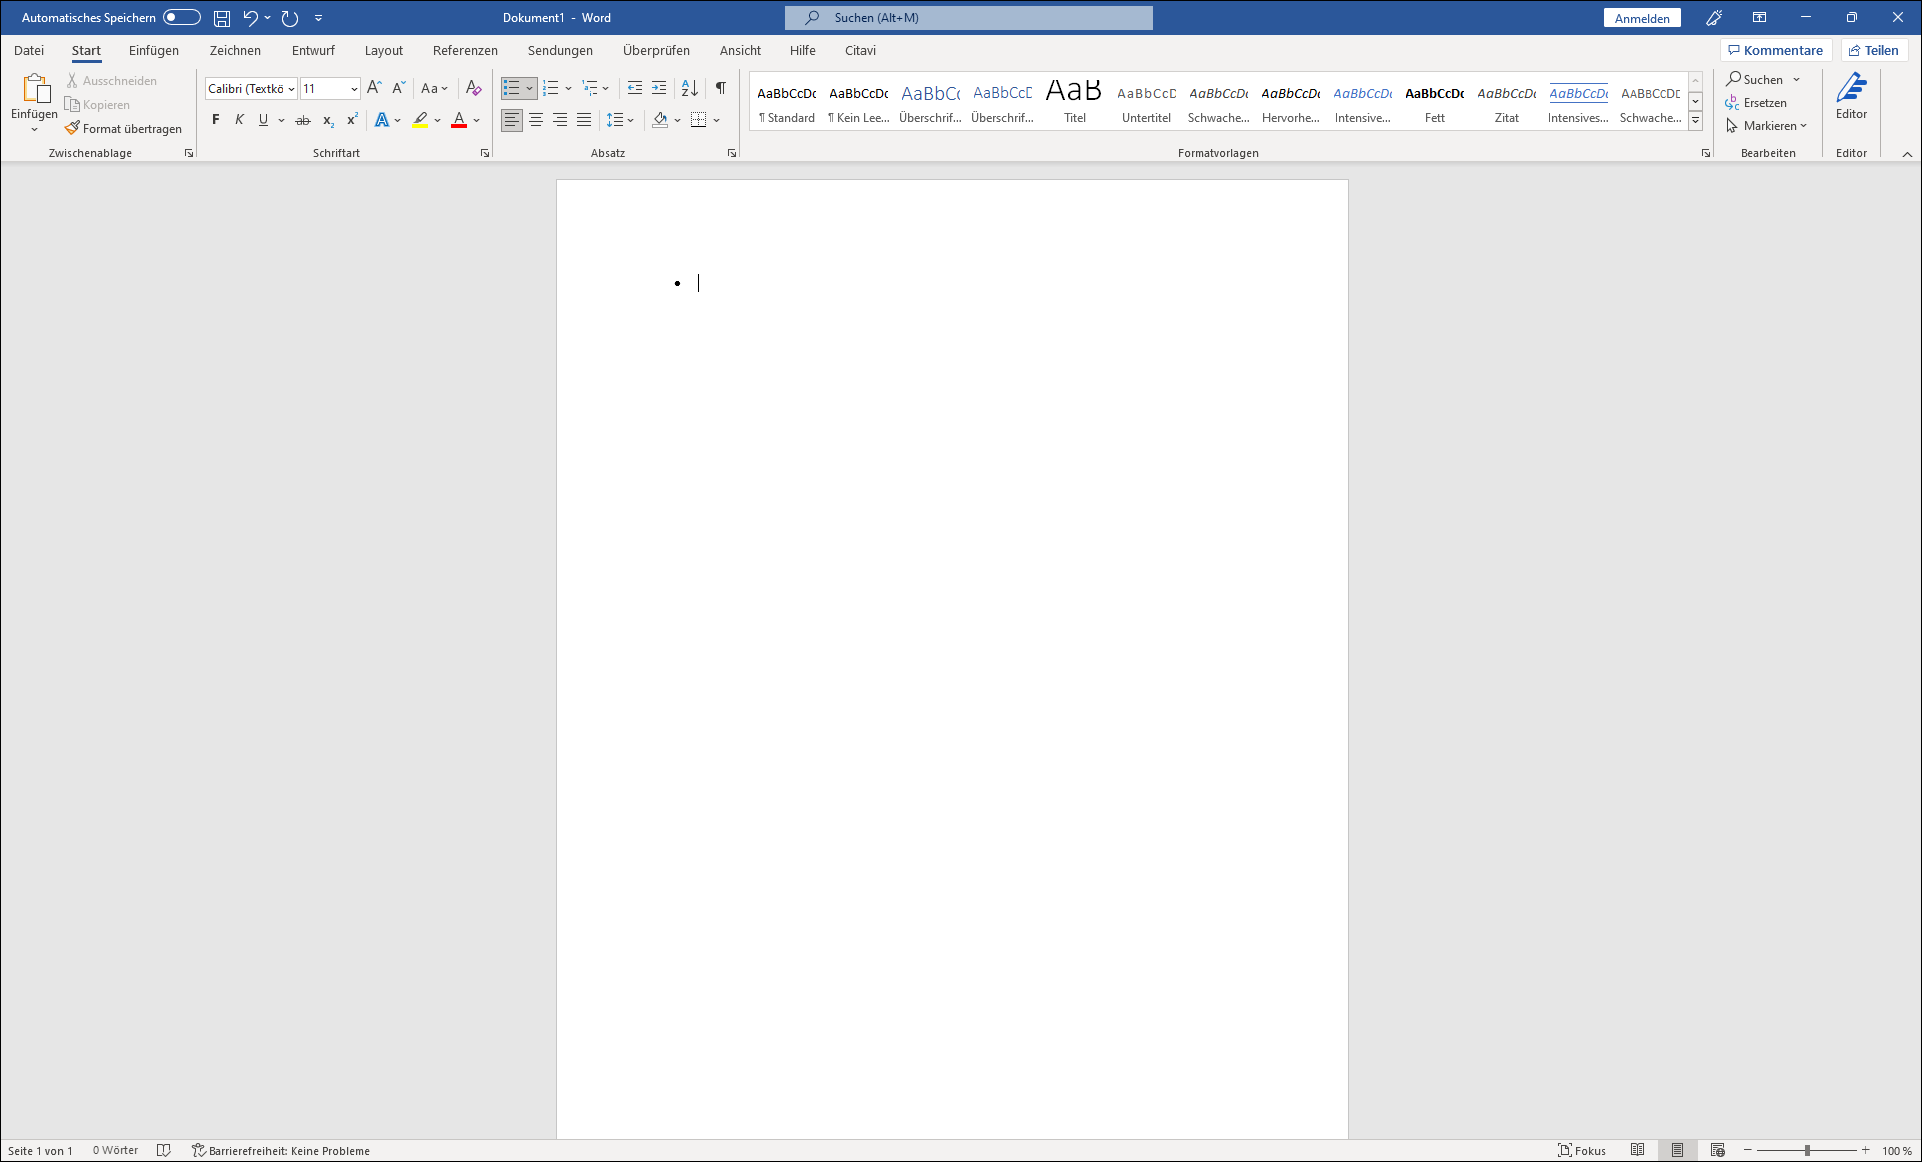Open the Editor ribbon button
This screenshot has width=1922, height=1162.
point(1851,97)
